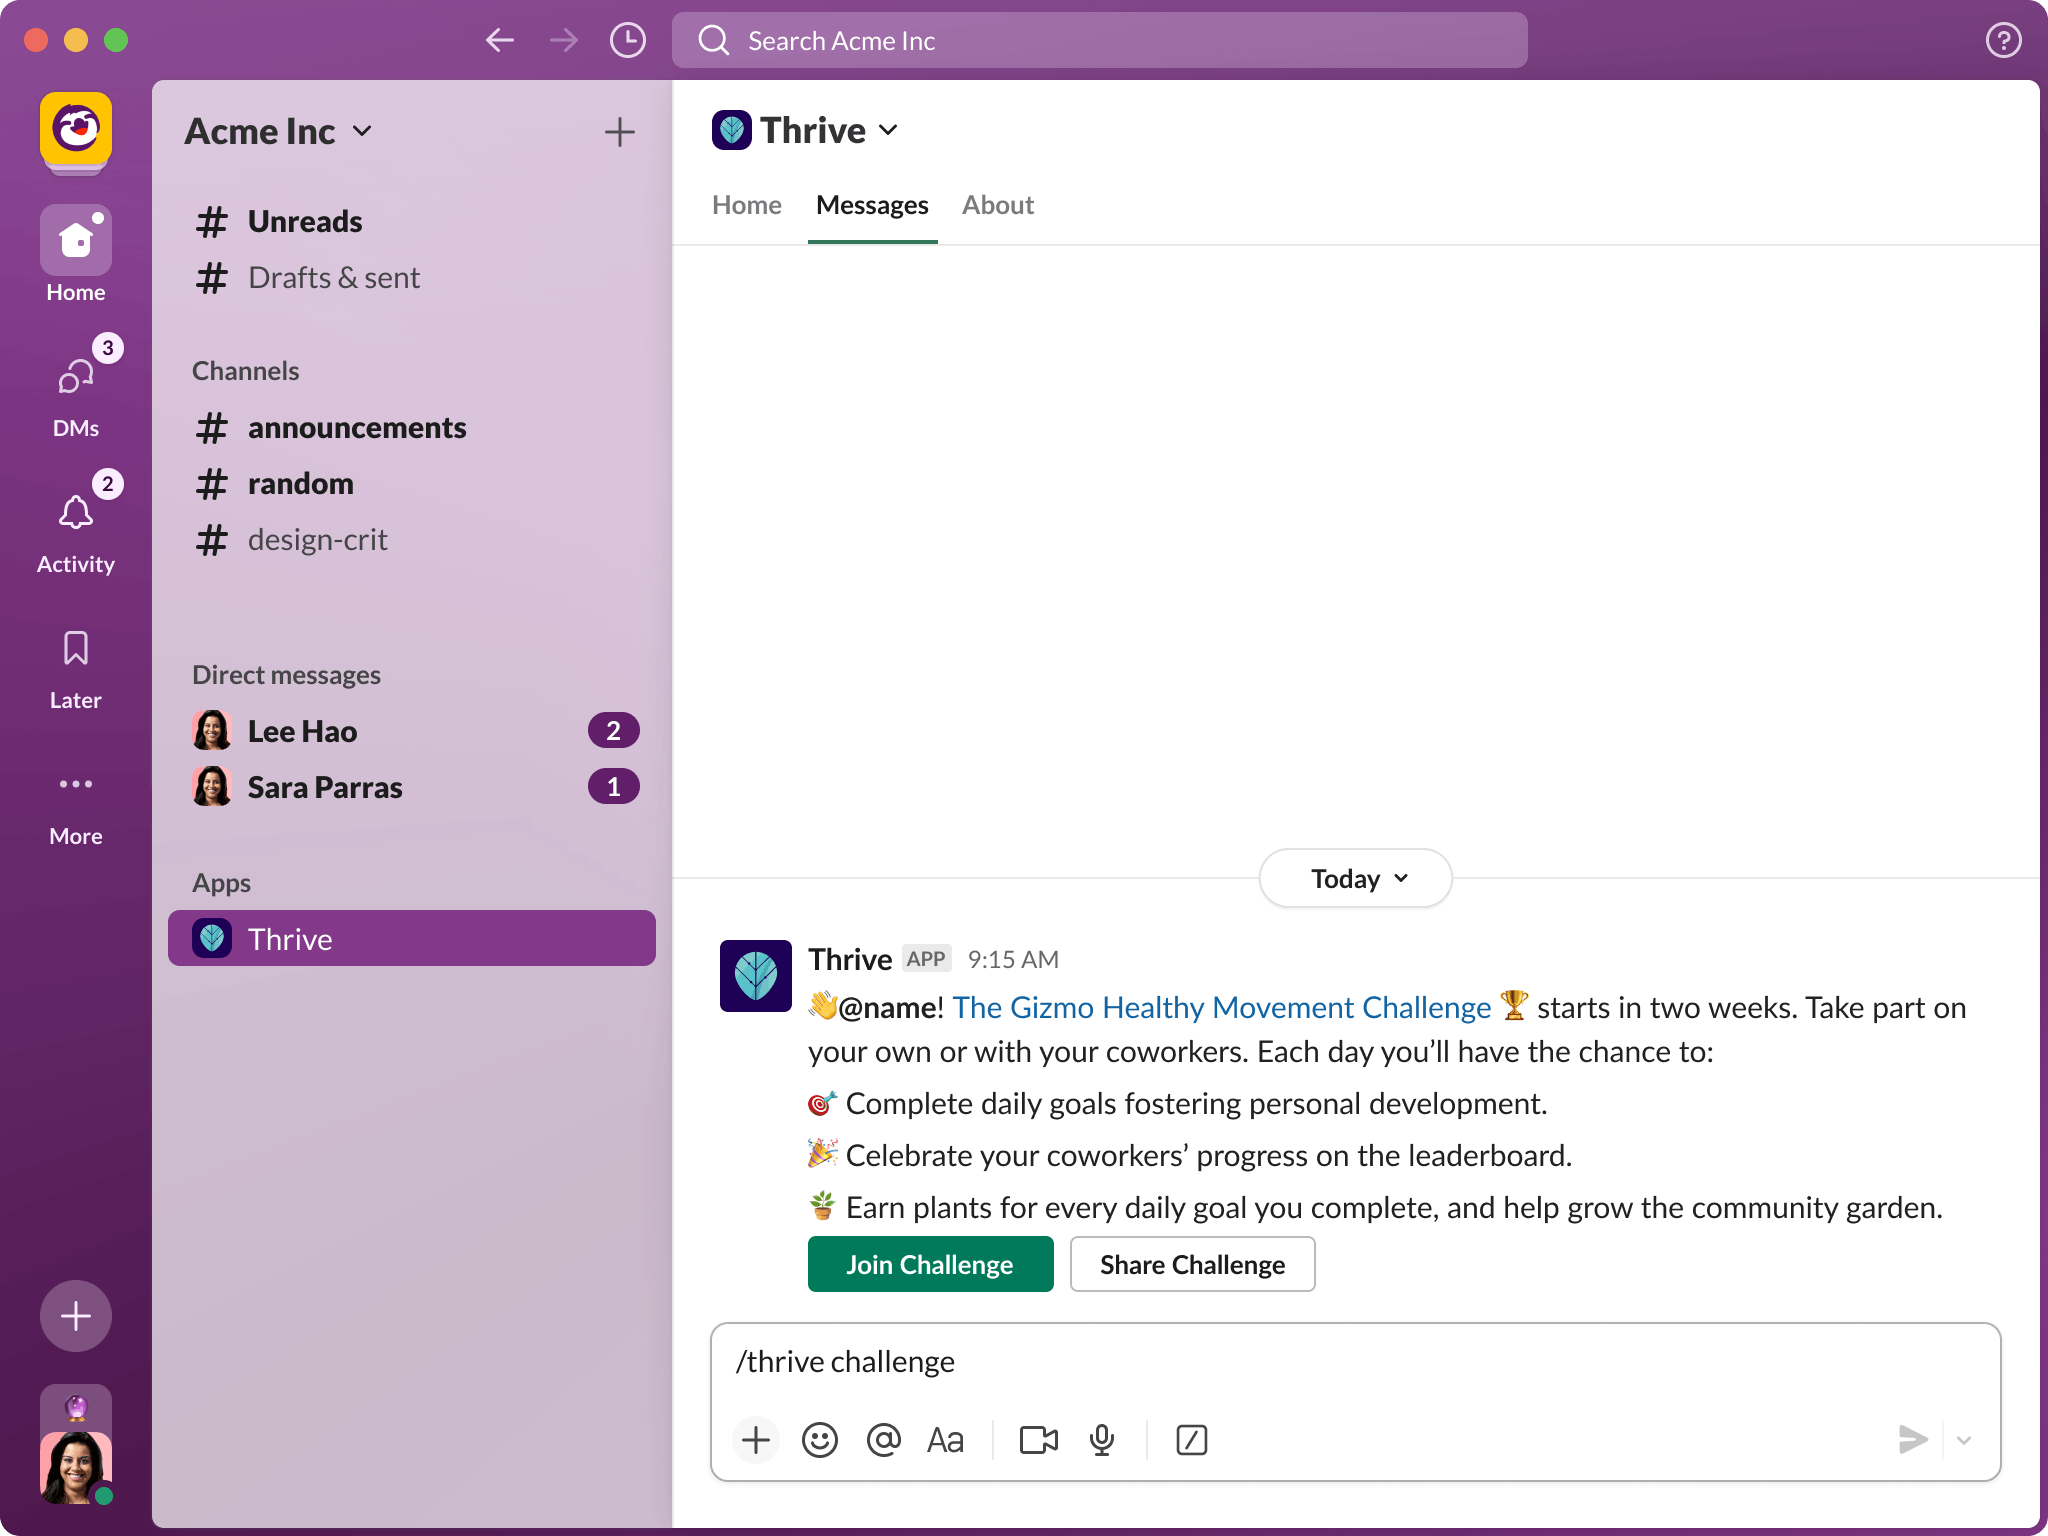
Task: Click the new item plus beside Acme Inc
Action: [620, 132]
